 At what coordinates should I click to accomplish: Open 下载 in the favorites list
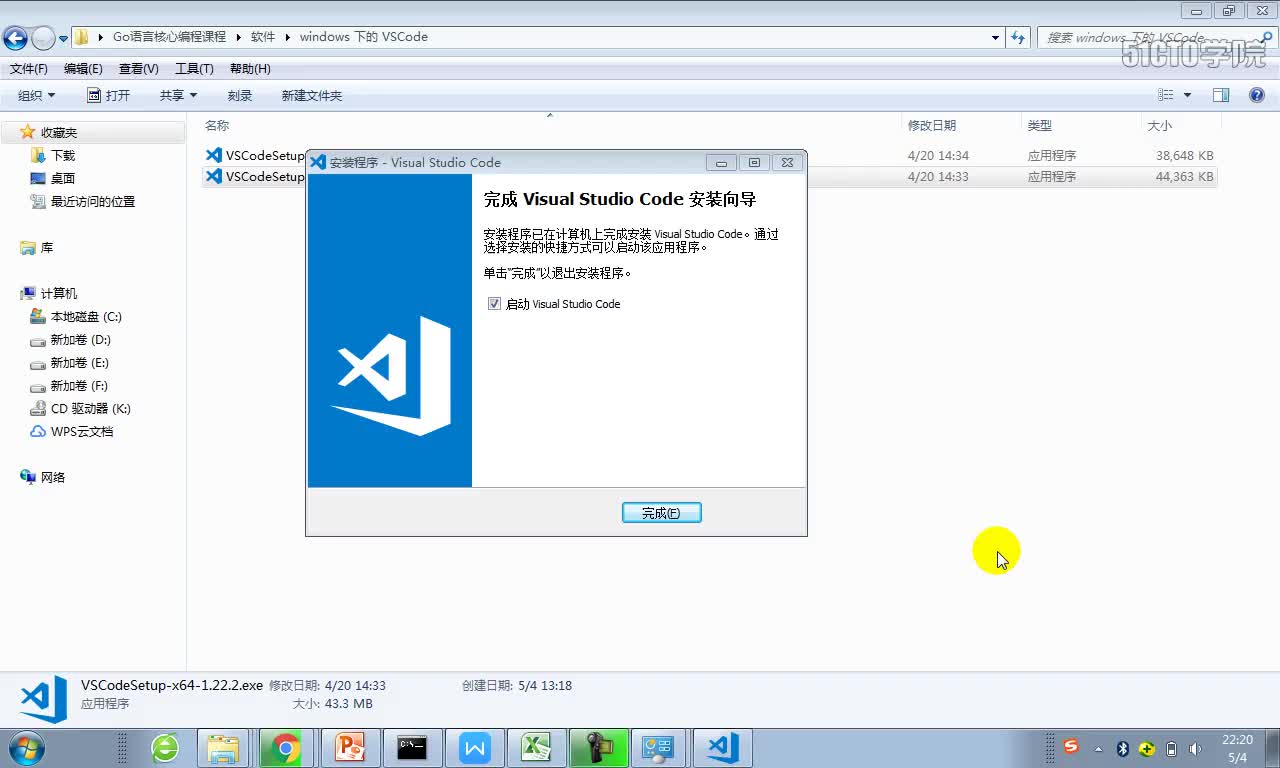click(x=63, y=155)
